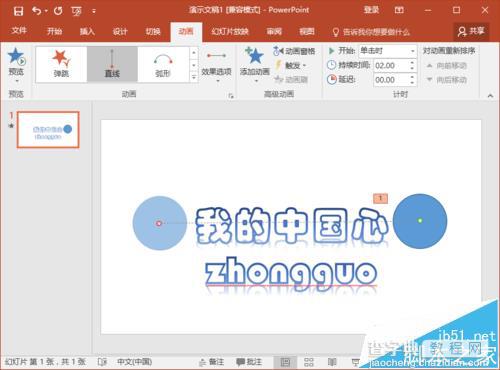
Task: Click 向前移动 to move animation earlier
Action: pos(447,65)
